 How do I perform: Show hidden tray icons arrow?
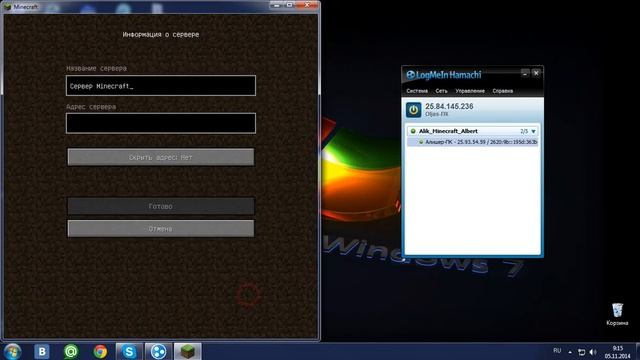tap(570, 352)
